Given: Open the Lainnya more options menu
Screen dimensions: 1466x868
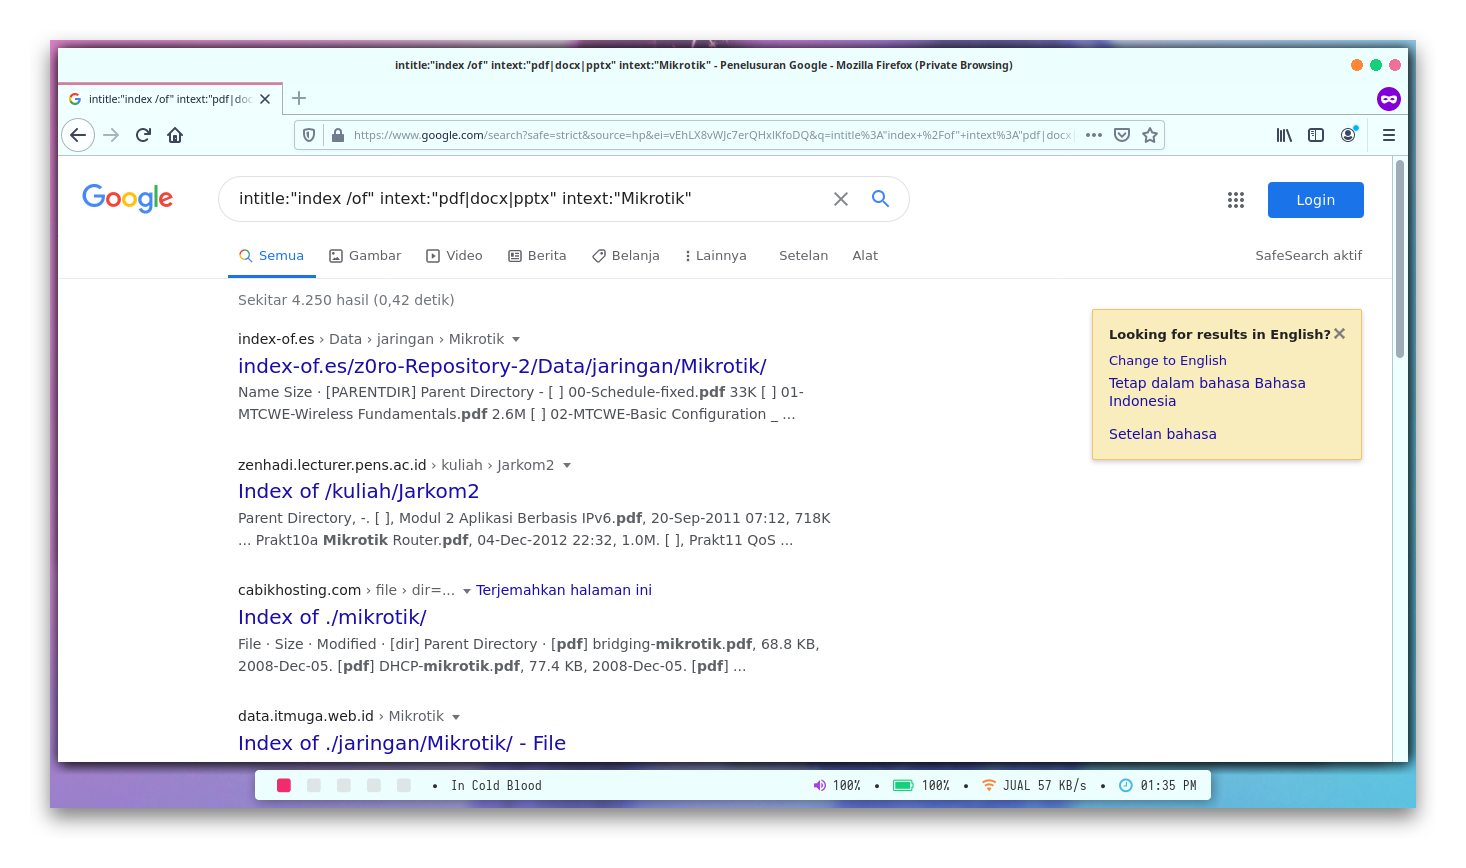Looking at the screenshot, I should 716,256.
